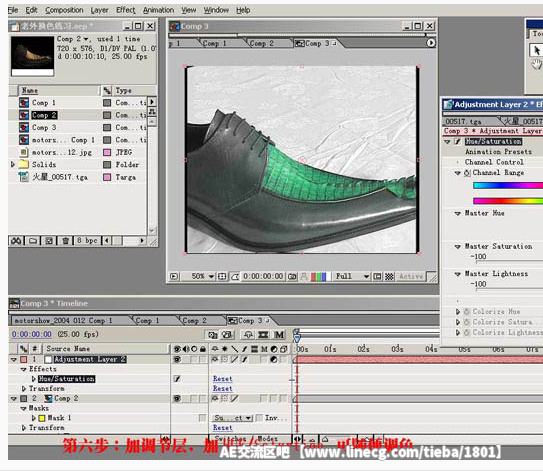Toggle the effect f icon for Hue/Saturation in Effect Controls

click(x=457, y=141)
